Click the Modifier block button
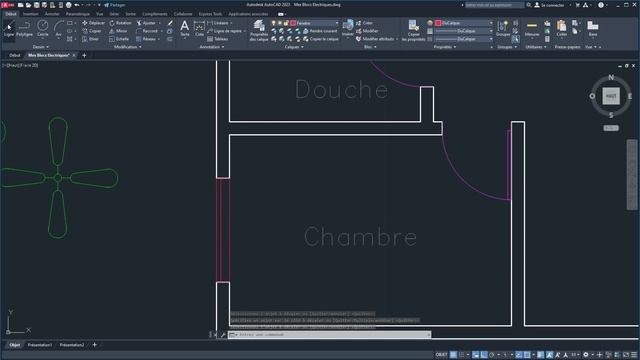This screenshot has width=640, height=360. click(x=367, y=31)
